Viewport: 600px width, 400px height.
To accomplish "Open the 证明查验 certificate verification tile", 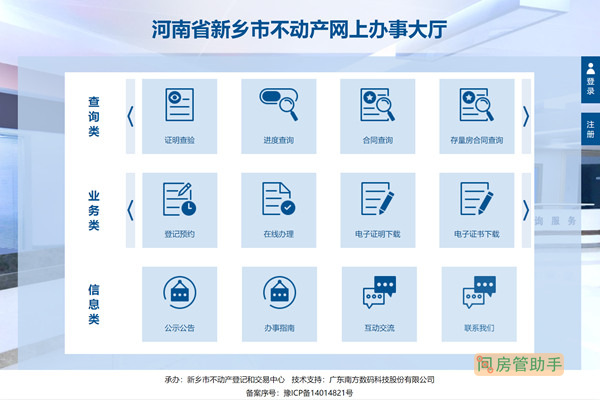I will 179,116.
